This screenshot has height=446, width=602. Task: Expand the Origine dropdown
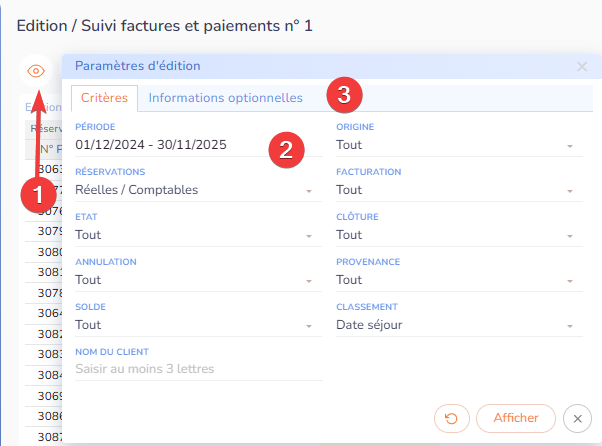click(456, 145)
